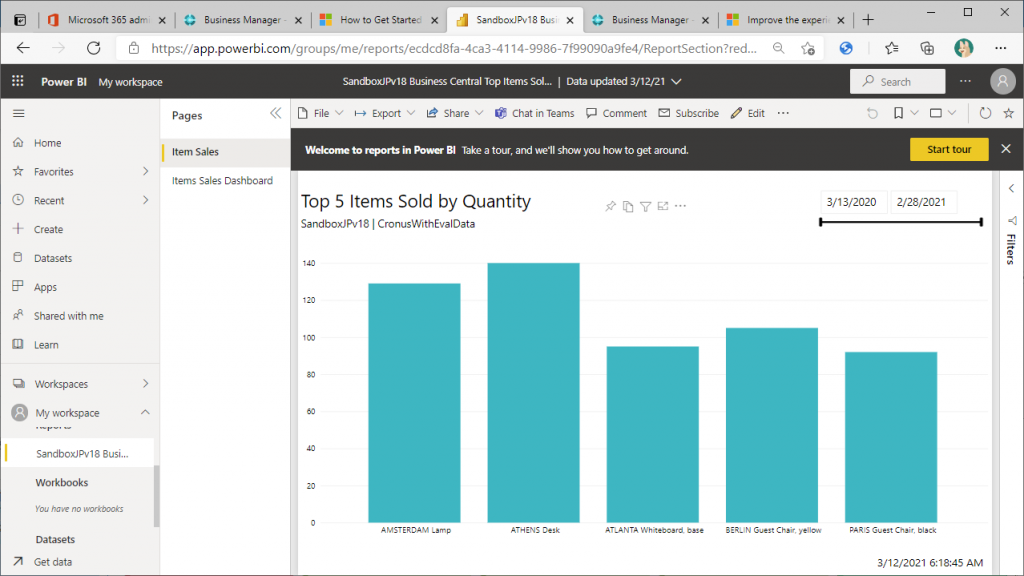This screenshot has width=1024, height=576.
Task: Click the end date field 2/28/2021
Action: 921,202
